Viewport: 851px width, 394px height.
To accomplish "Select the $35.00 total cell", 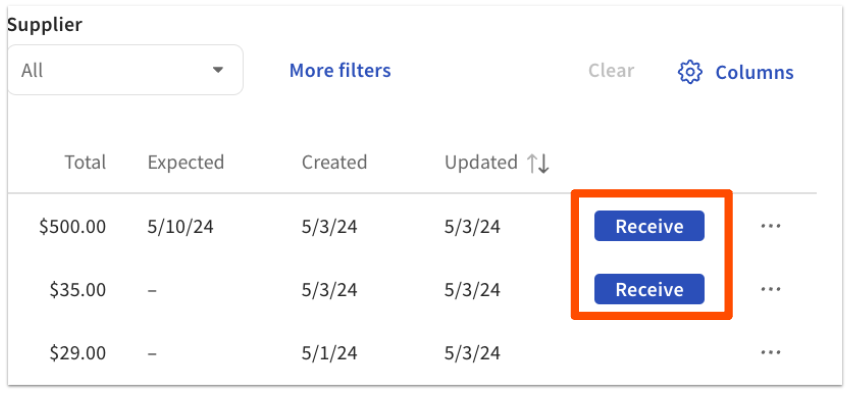I will (78, 290).
